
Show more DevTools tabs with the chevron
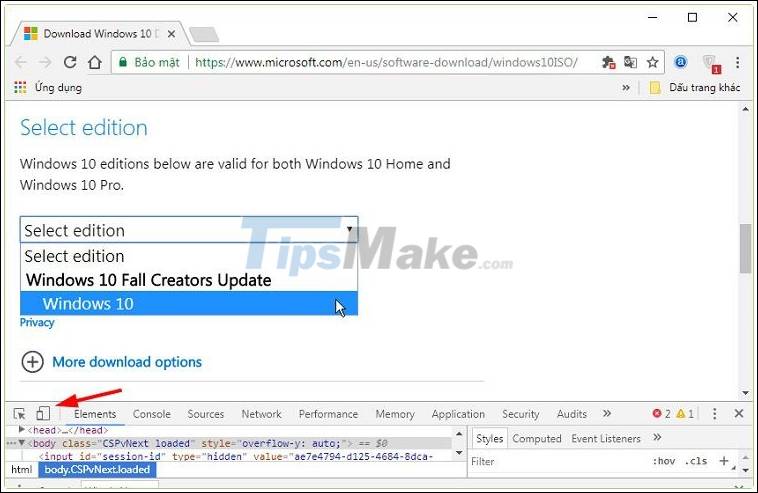tap(607, 413)
